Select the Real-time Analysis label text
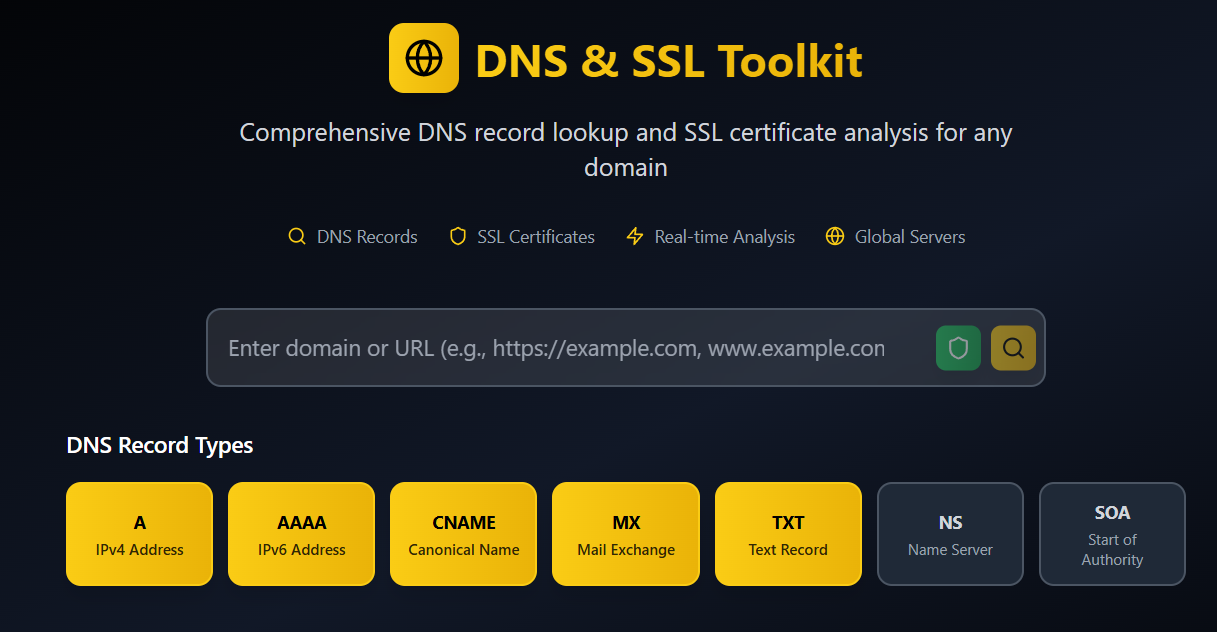Image resolution: width=1217 pixels, height=632 pixels. click(x=724, y=237)
